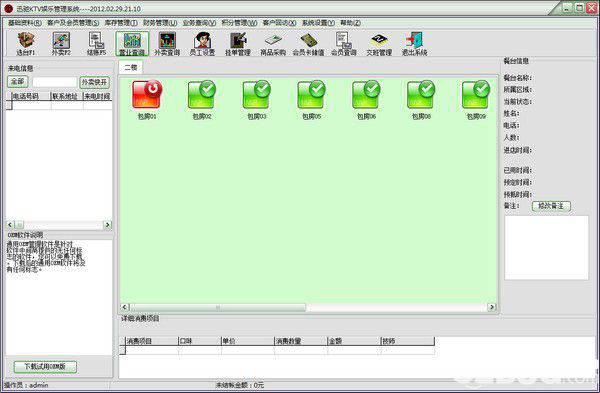Click the room area horizontal scrollbar right arrow

click(492, 307)
